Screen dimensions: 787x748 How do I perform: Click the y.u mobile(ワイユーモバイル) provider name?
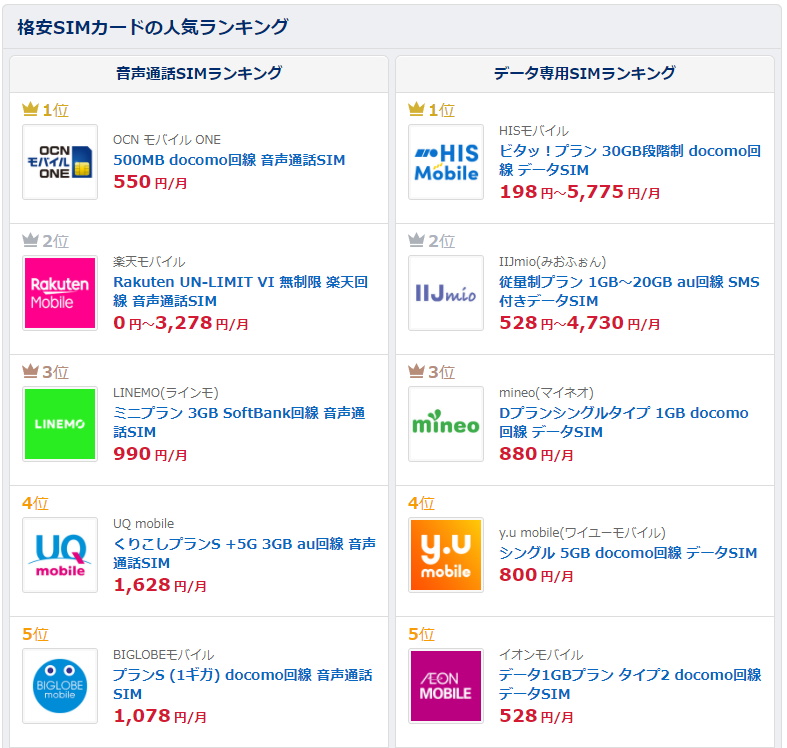click(582, 533)
